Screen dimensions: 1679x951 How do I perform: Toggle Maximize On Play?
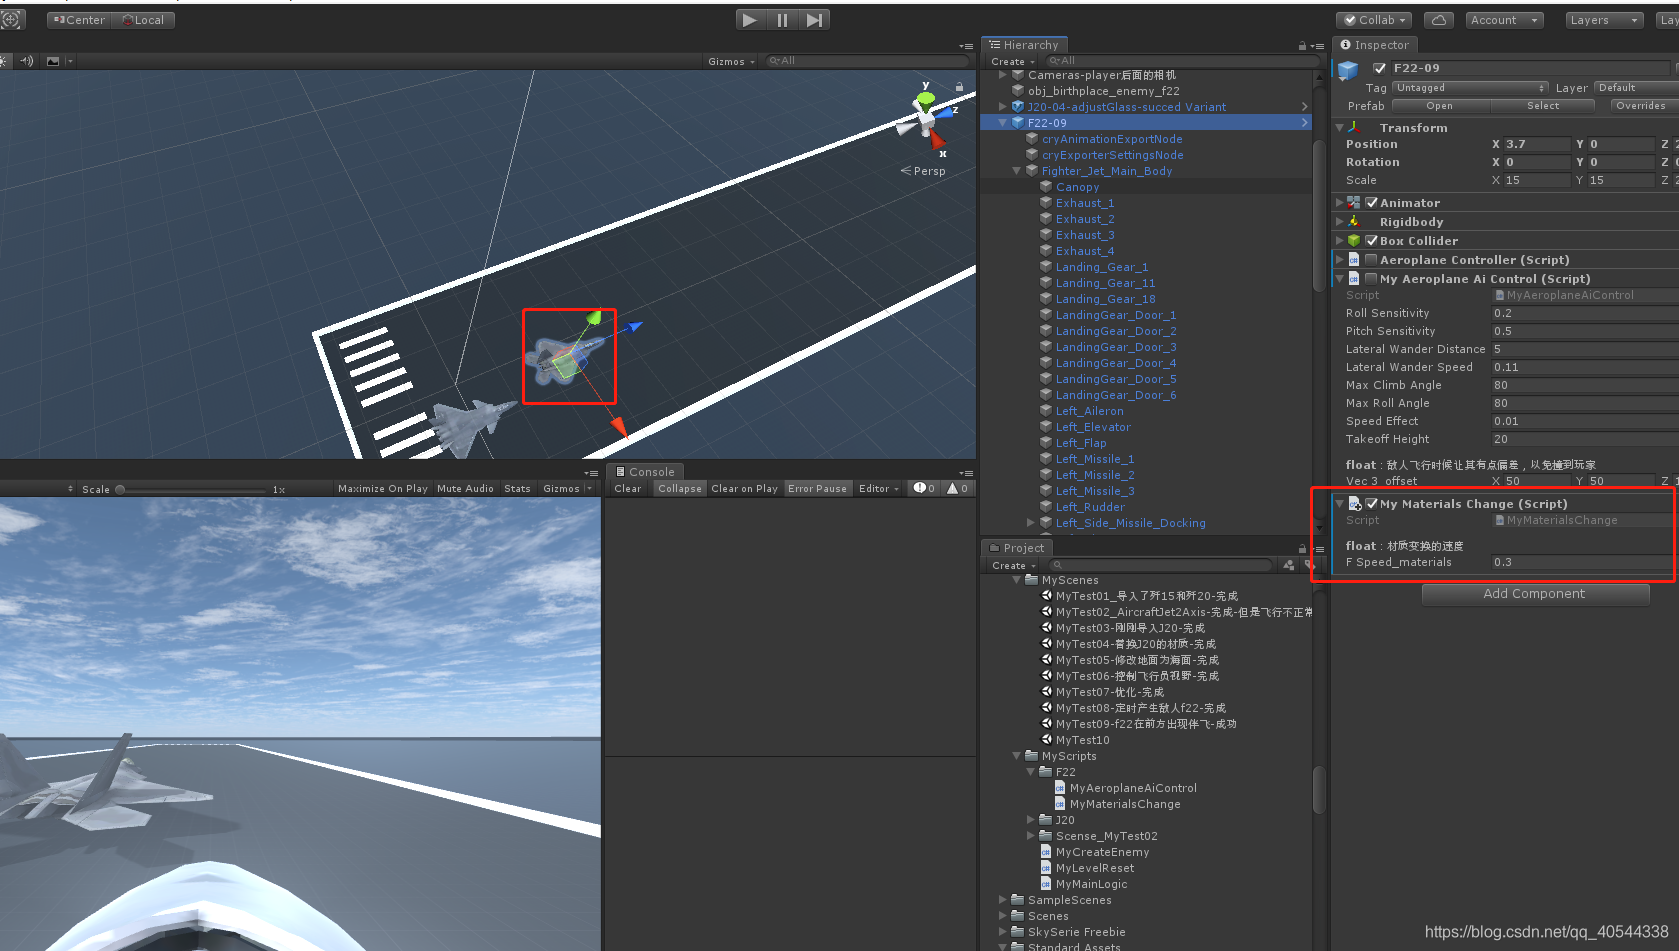point(383,489)
